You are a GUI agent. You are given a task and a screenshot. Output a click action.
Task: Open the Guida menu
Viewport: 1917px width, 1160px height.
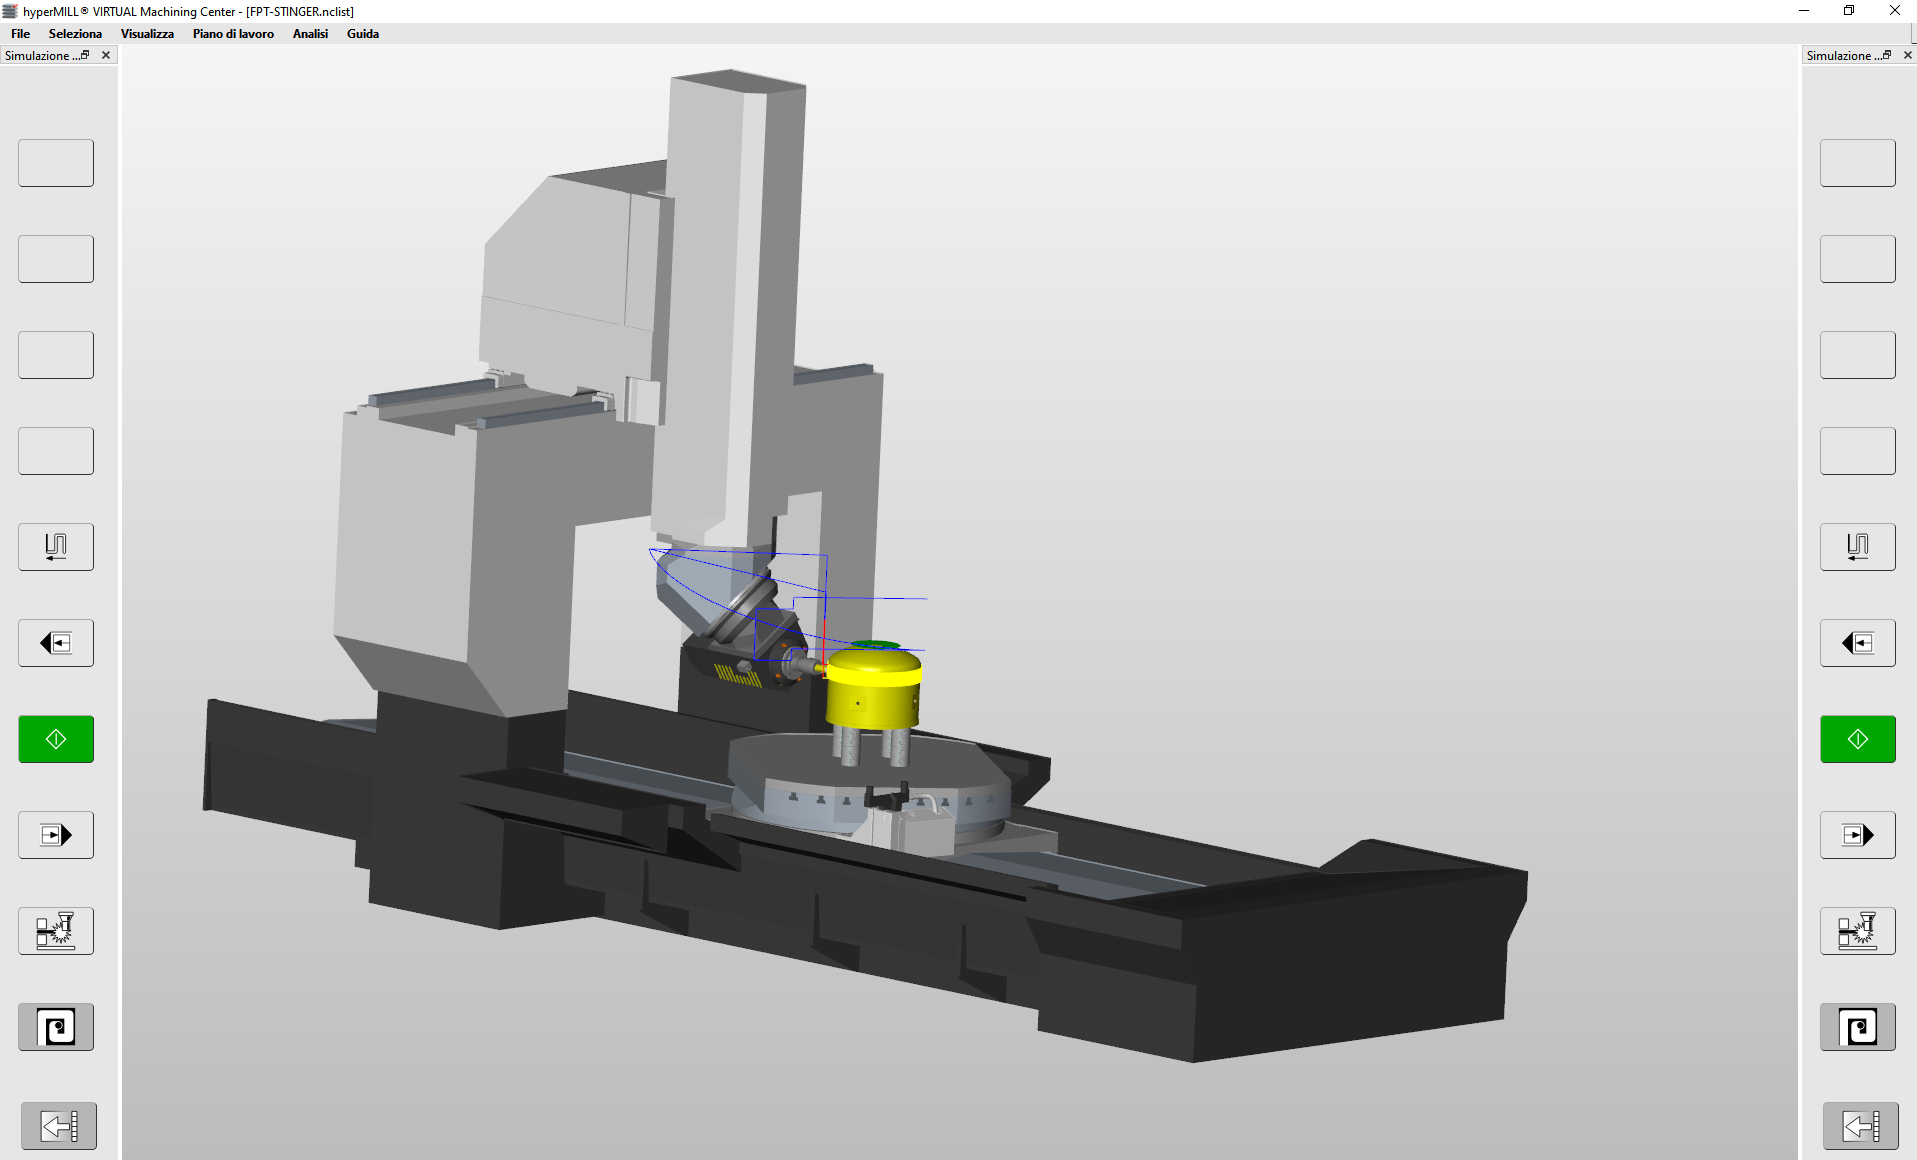(x=362, y=33)
